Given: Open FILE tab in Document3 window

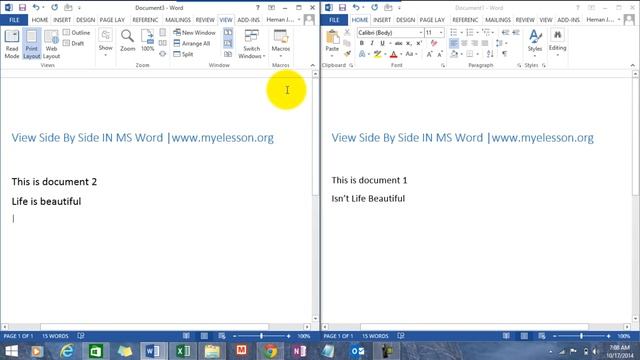Looking at the screenshot, I should click(x=14, y=20).
